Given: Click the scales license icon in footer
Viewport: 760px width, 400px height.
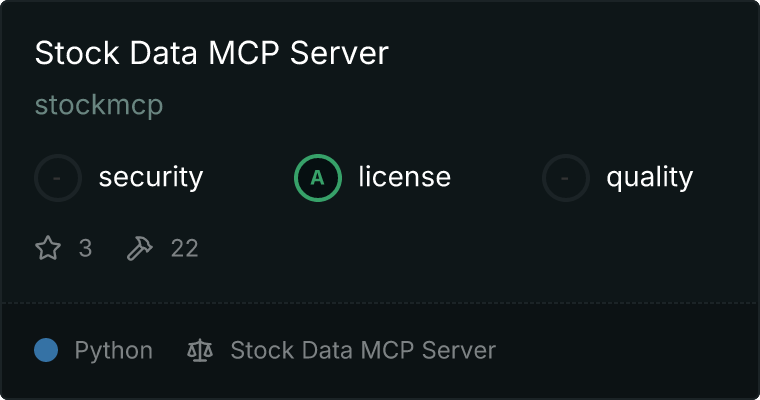Looking at the screenshot, I should 200,350.
